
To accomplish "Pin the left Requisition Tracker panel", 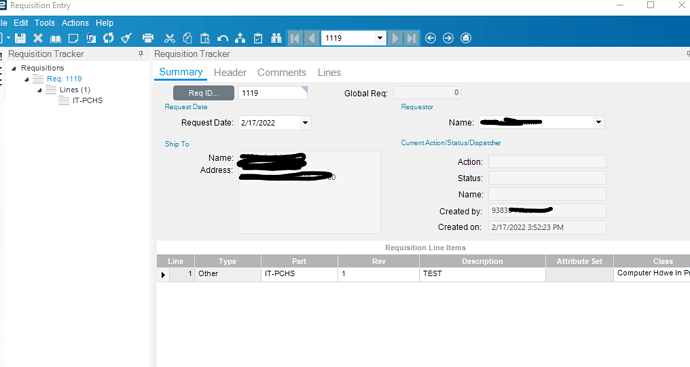I will click(x=141, y=54).
